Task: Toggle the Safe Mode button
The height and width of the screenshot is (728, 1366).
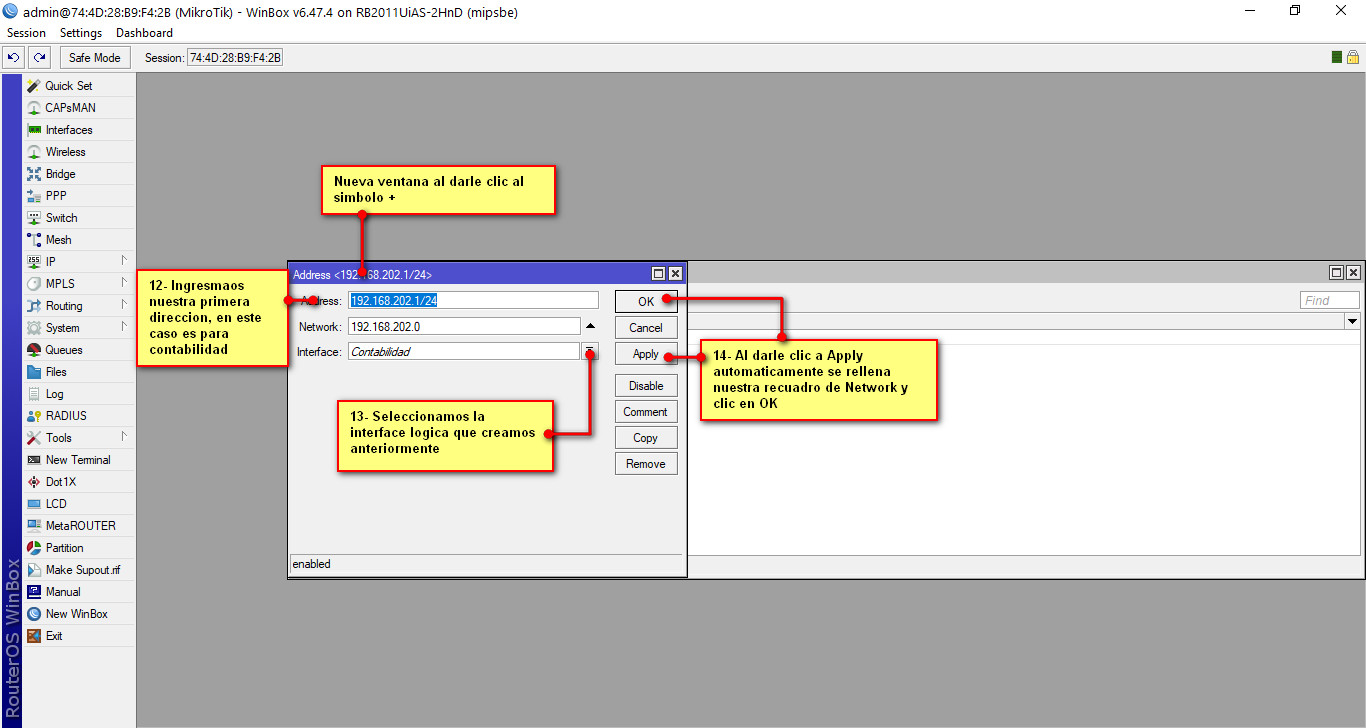Action: coord(94,58)
